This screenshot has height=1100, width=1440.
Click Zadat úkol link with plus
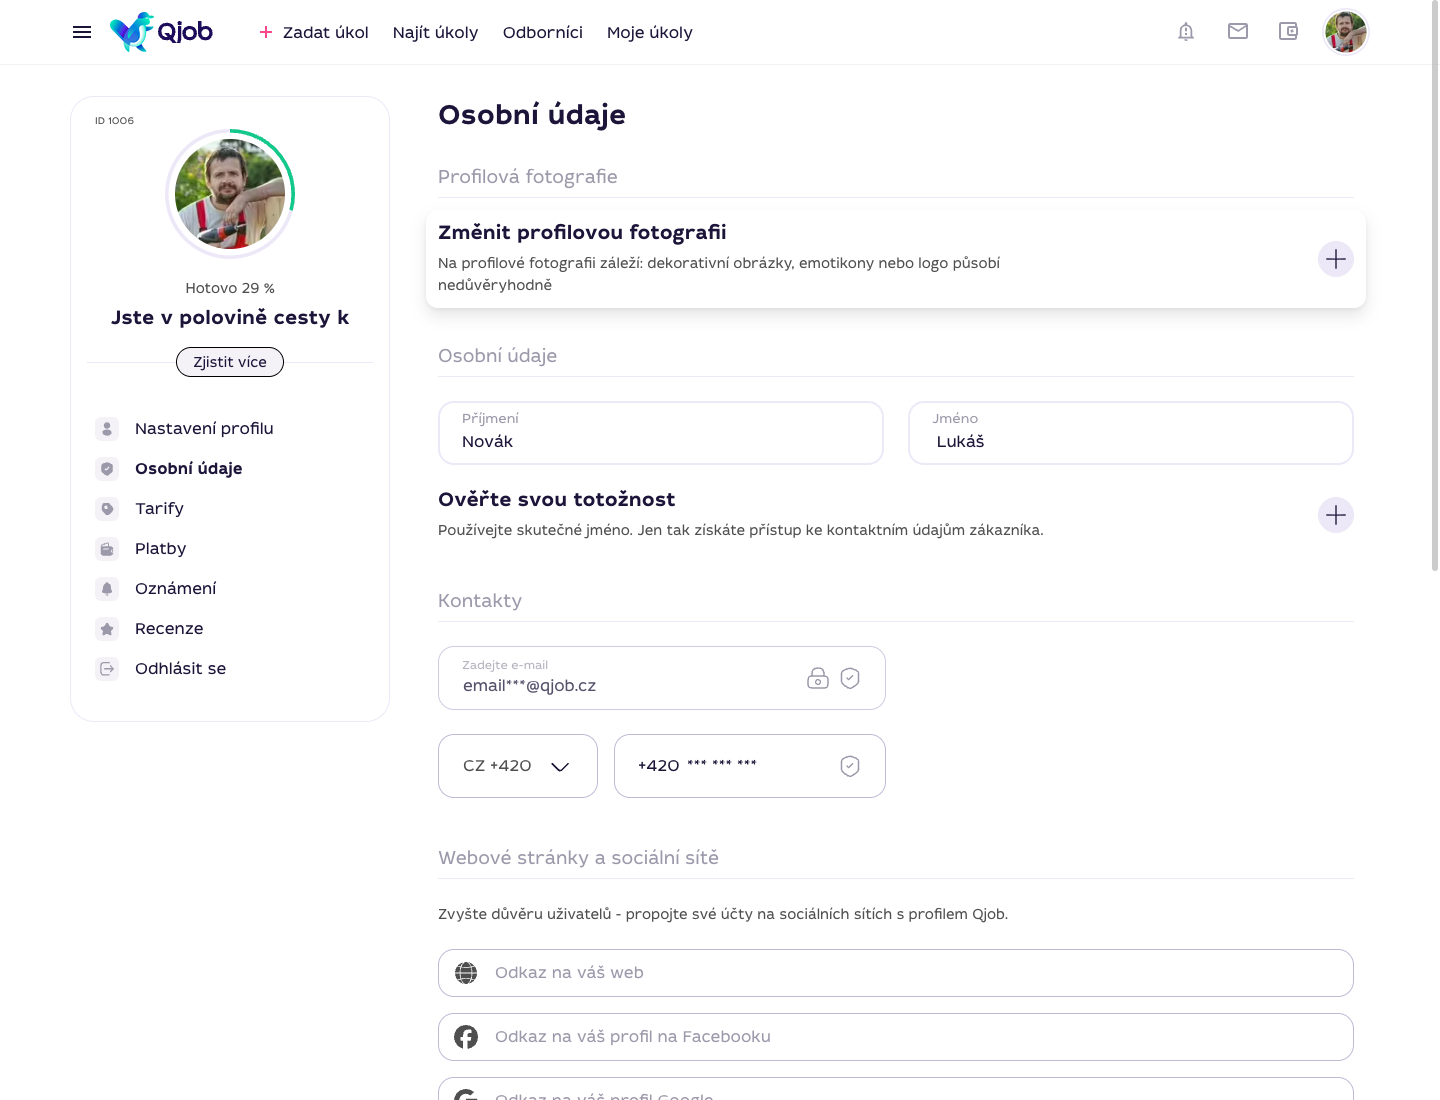pyautogui.click(x=314, y=32)
